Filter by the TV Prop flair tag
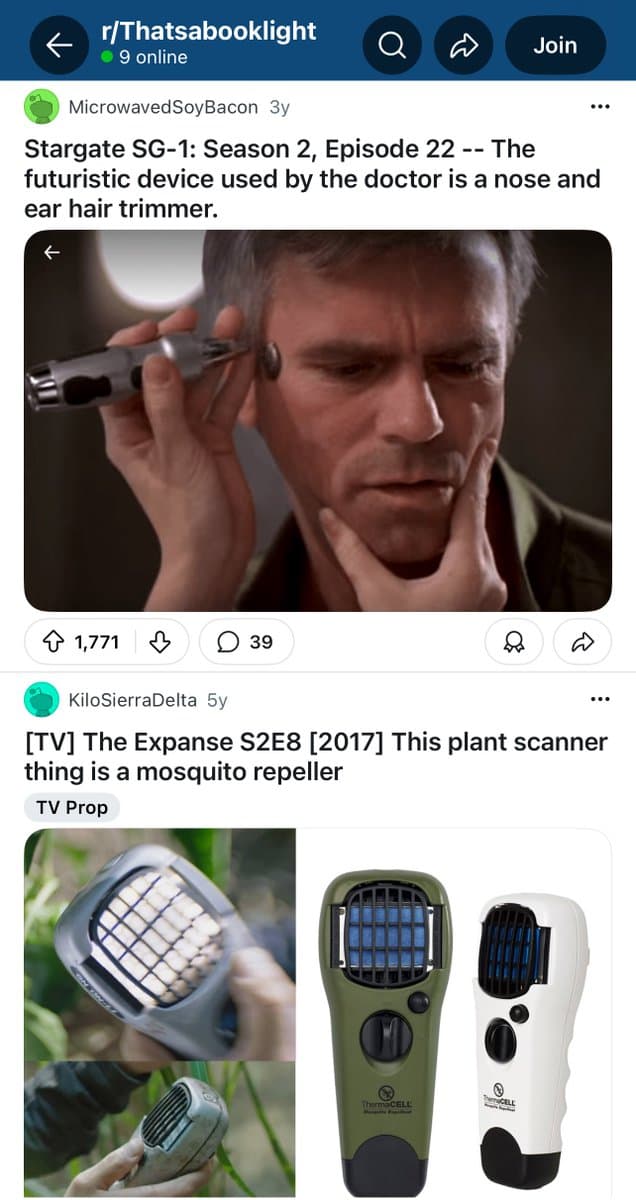 (x=71, y=807)
